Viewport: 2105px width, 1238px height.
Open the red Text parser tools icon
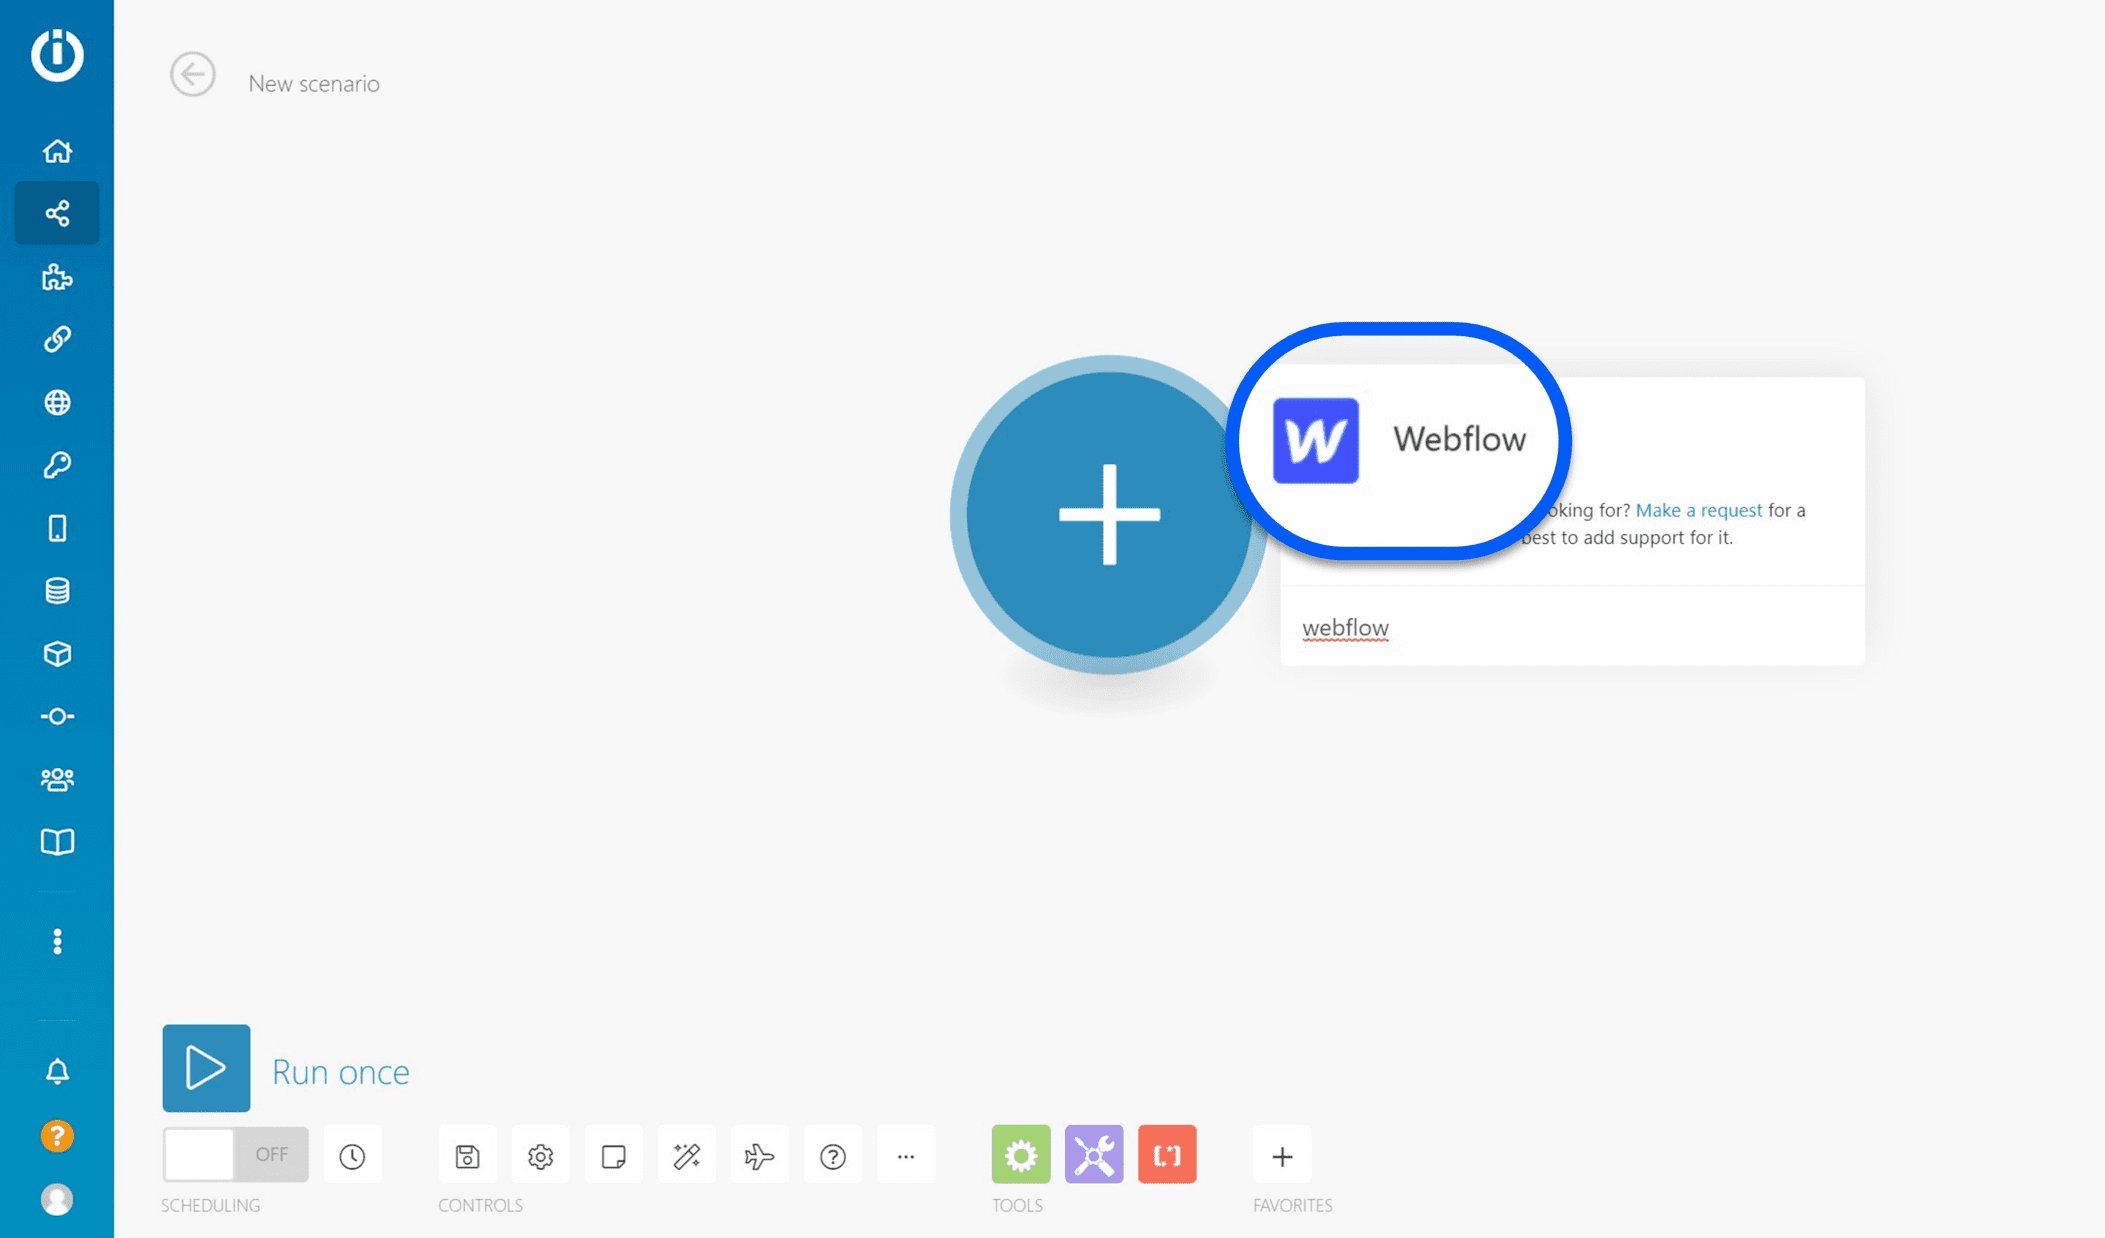[1167, 1155]
